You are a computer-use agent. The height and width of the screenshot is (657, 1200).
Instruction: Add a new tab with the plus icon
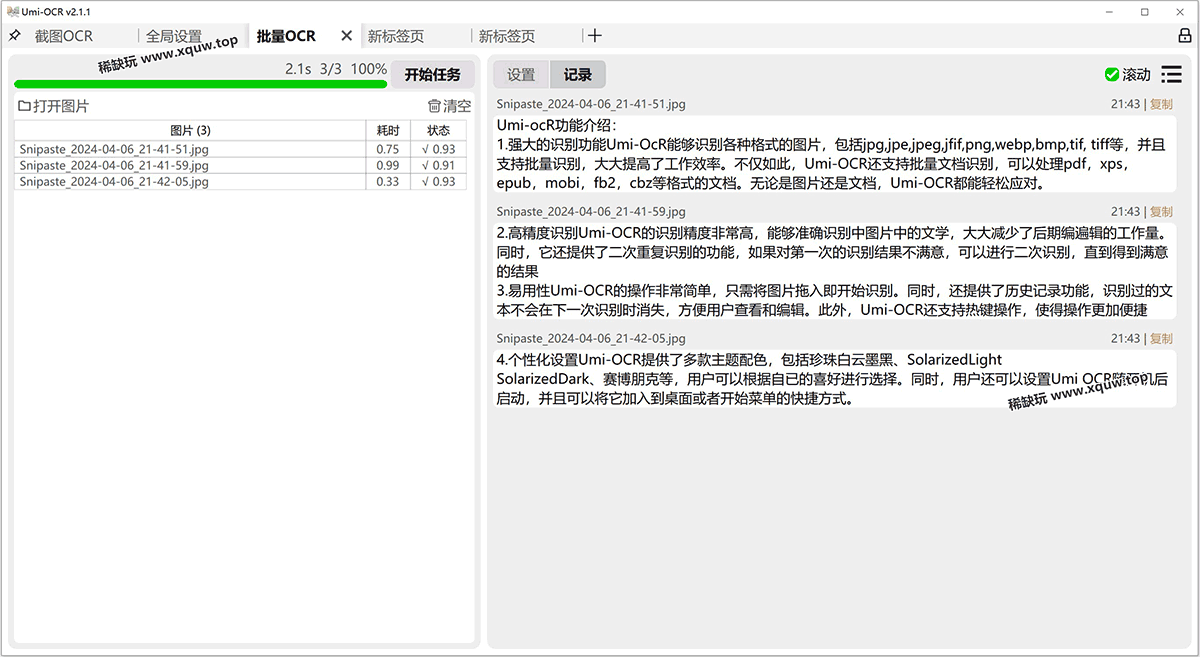tap(595, 35)
